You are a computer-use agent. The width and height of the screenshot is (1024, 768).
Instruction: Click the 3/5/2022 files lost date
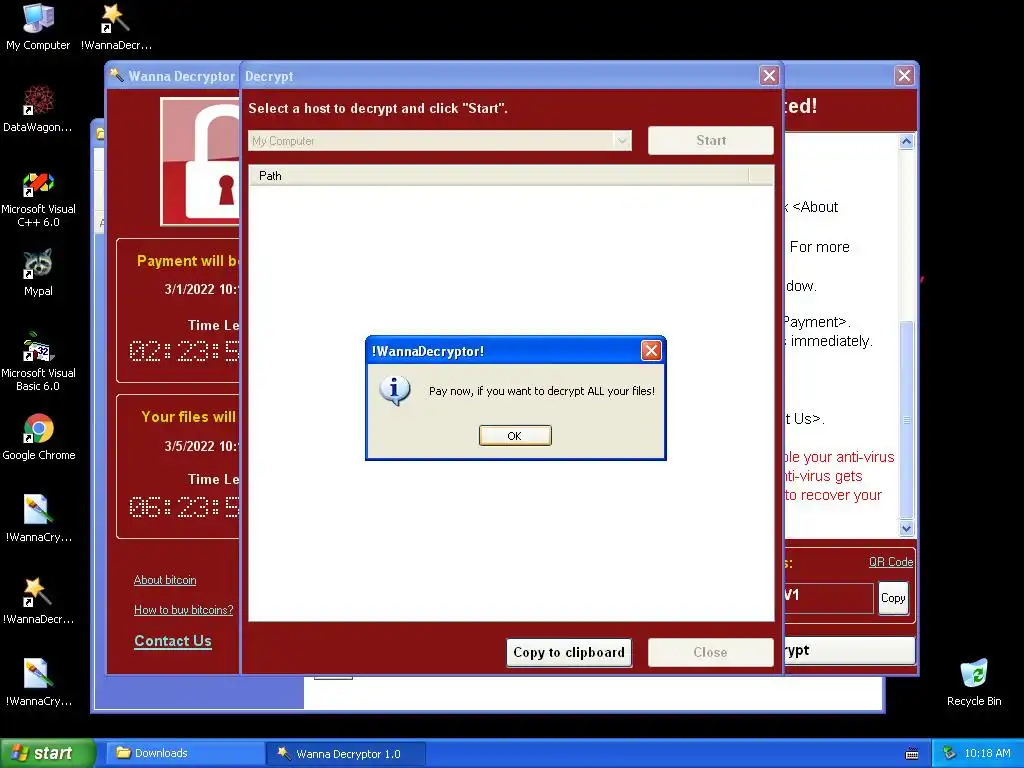(202, 446)
